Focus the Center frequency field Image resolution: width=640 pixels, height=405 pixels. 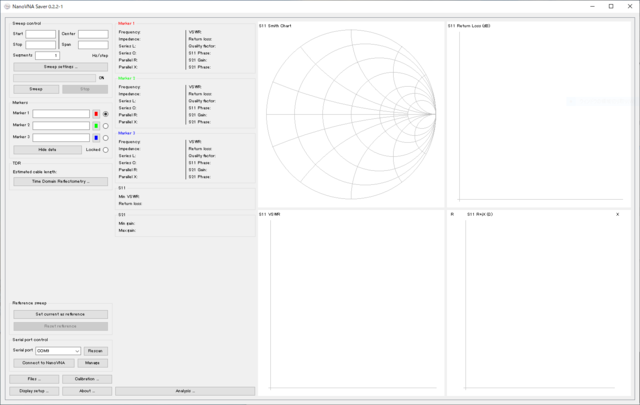point(93,34)
